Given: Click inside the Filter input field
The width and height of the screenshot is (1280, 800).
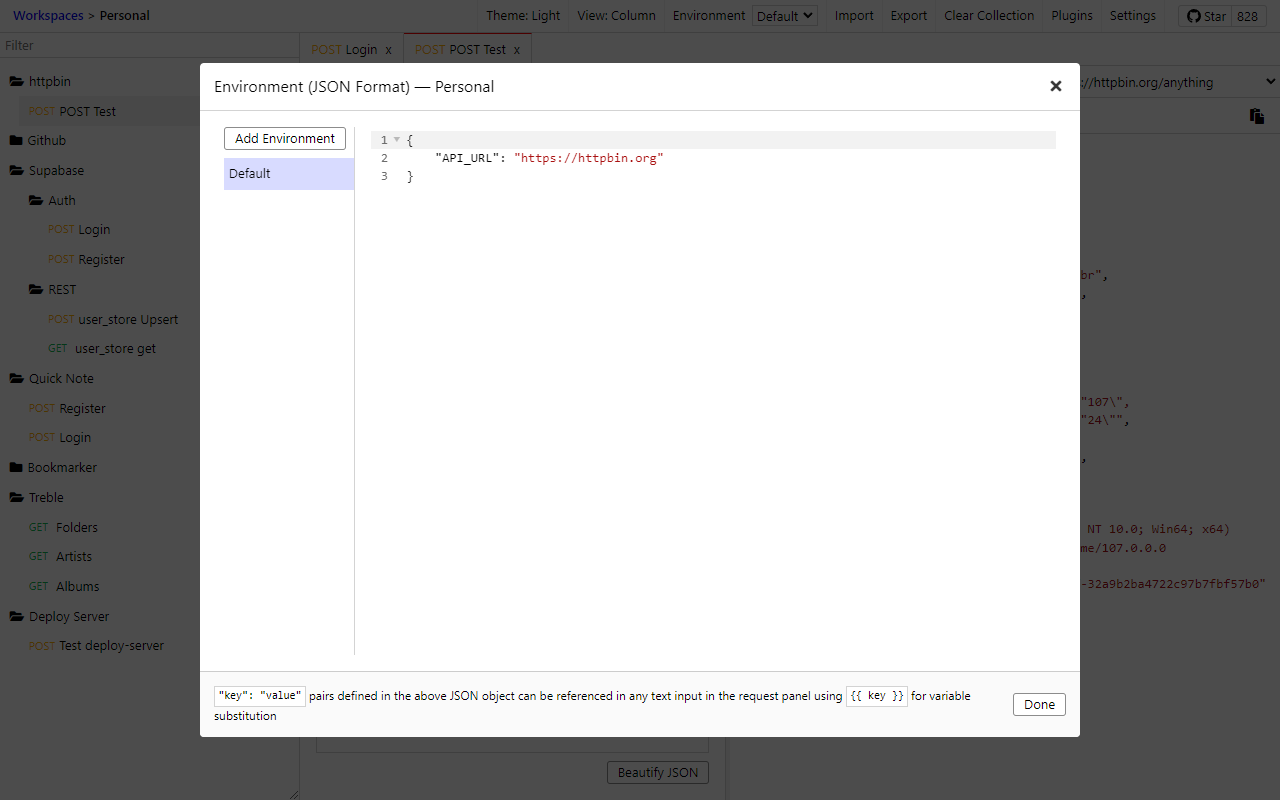Looking at the screenshot, I should tap(150, 46).
